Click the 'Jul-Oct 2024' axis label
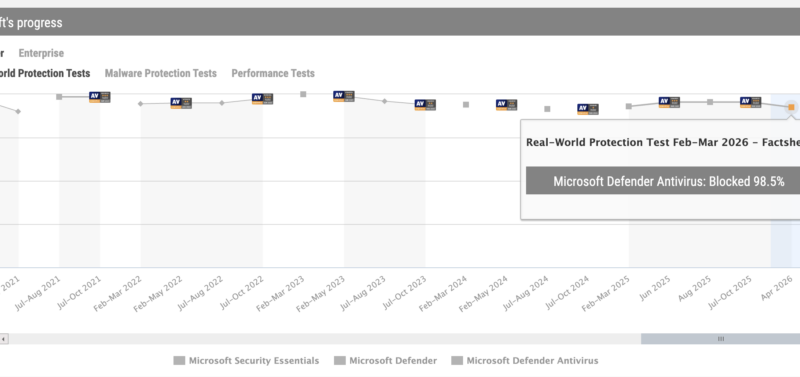800x377 pixels. tap(567, 292)
